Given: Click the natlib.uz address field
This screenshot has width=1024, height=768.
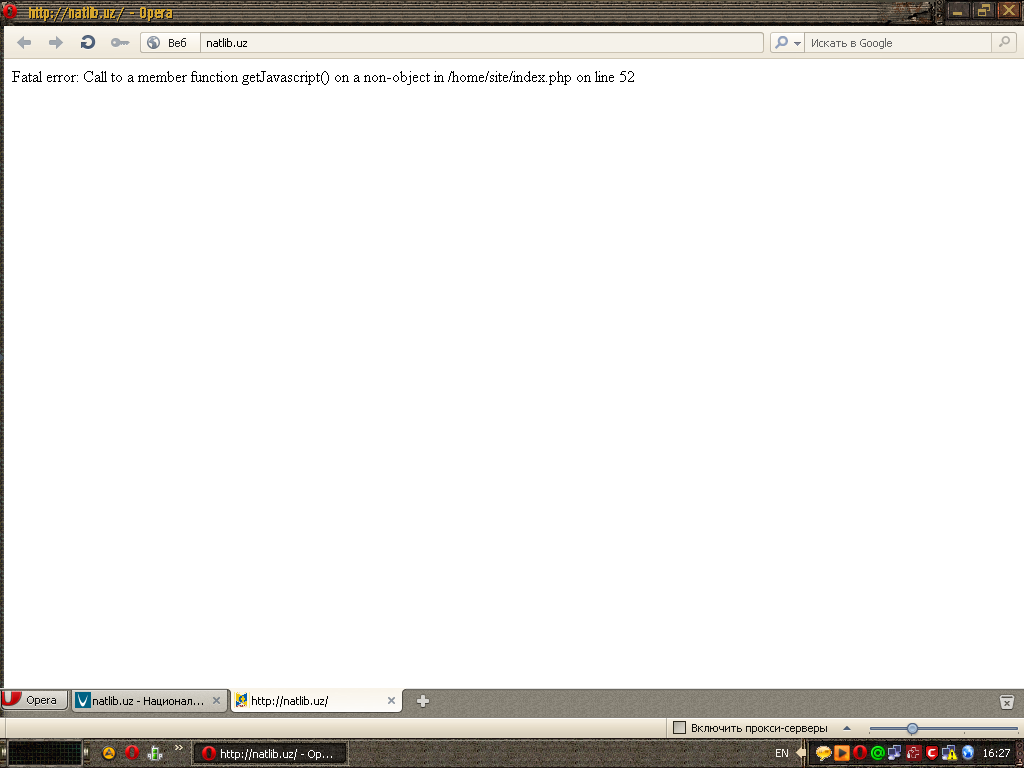Looking at the screenshot, I should tap(480, 43).
